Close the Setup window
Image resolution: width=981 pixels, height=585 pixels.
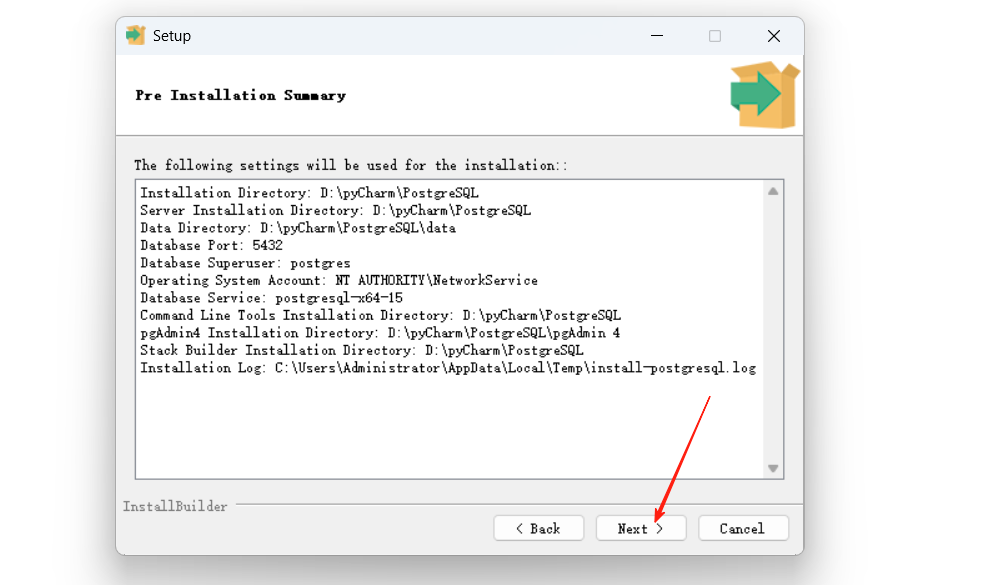774,36
